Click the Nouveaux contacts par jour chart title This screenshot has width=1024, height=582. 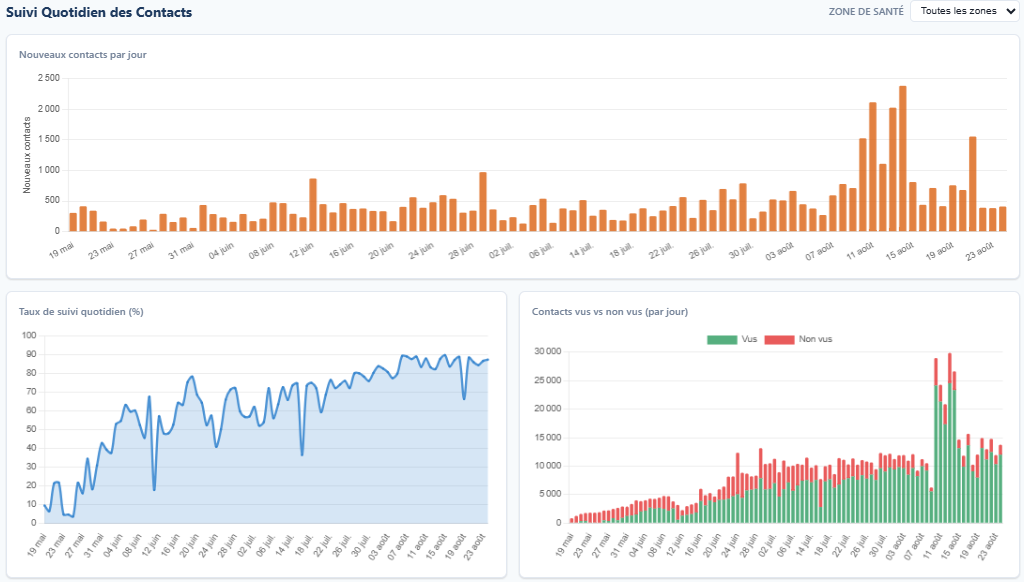click(83, 55)
